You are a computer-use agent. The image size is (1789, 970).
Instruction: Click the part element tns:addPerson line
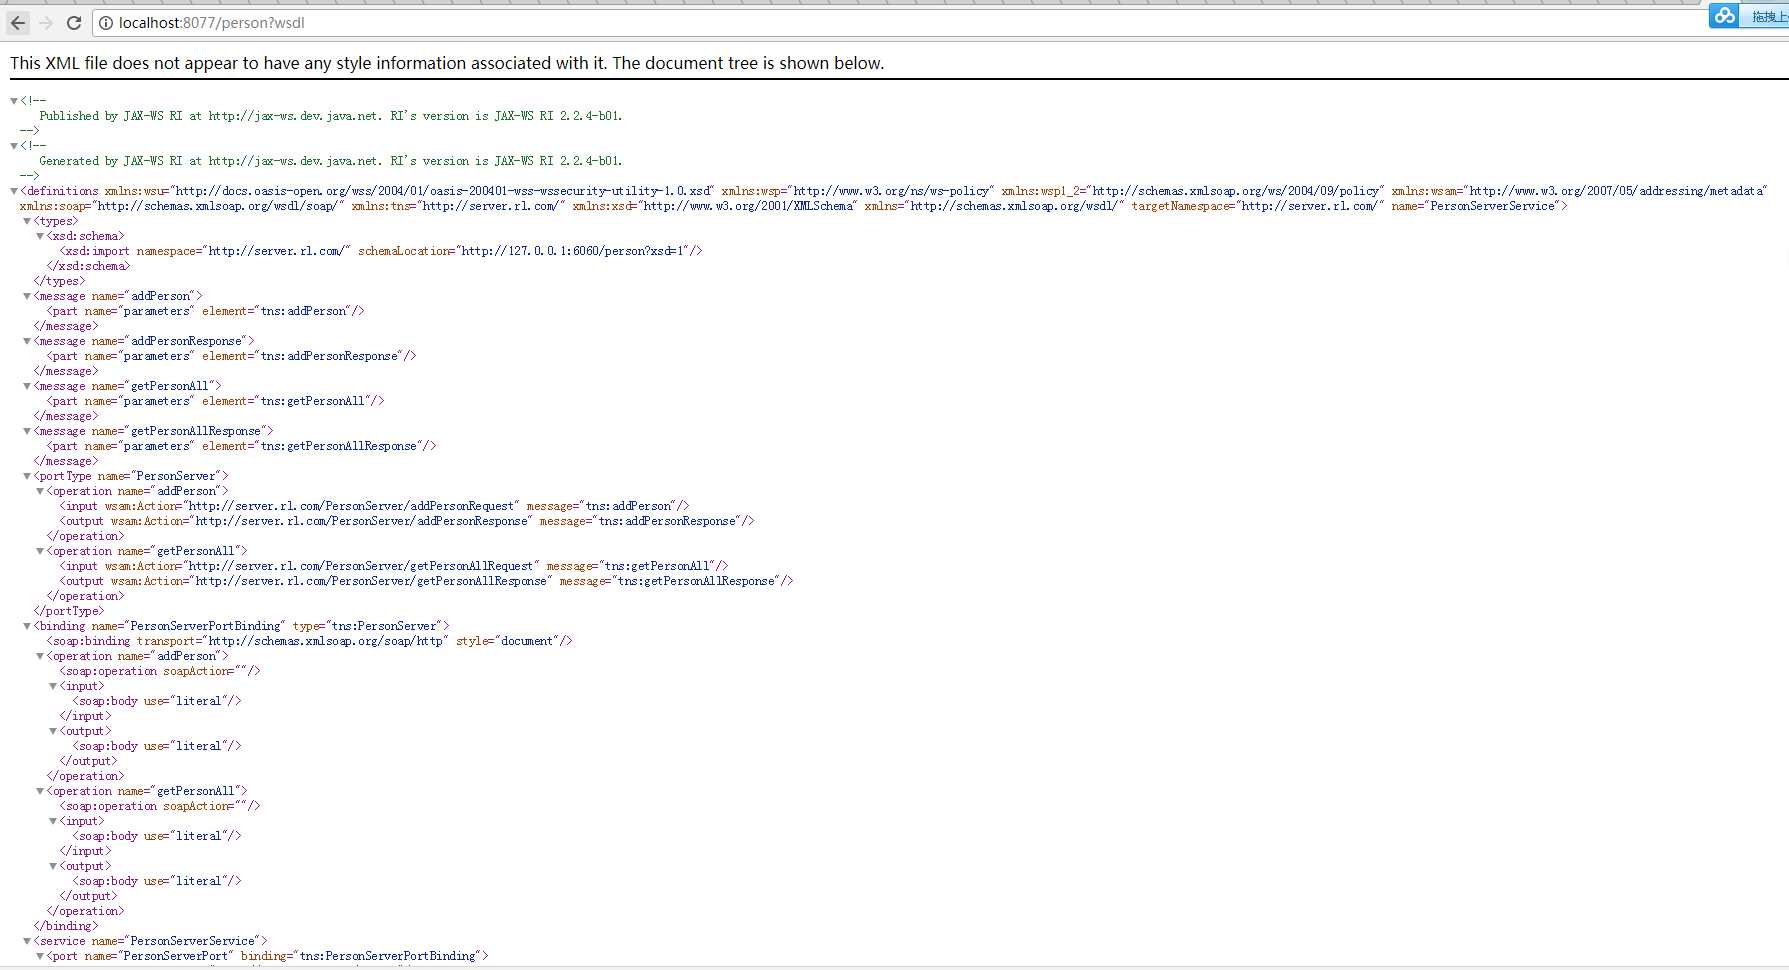coord(205,311)
